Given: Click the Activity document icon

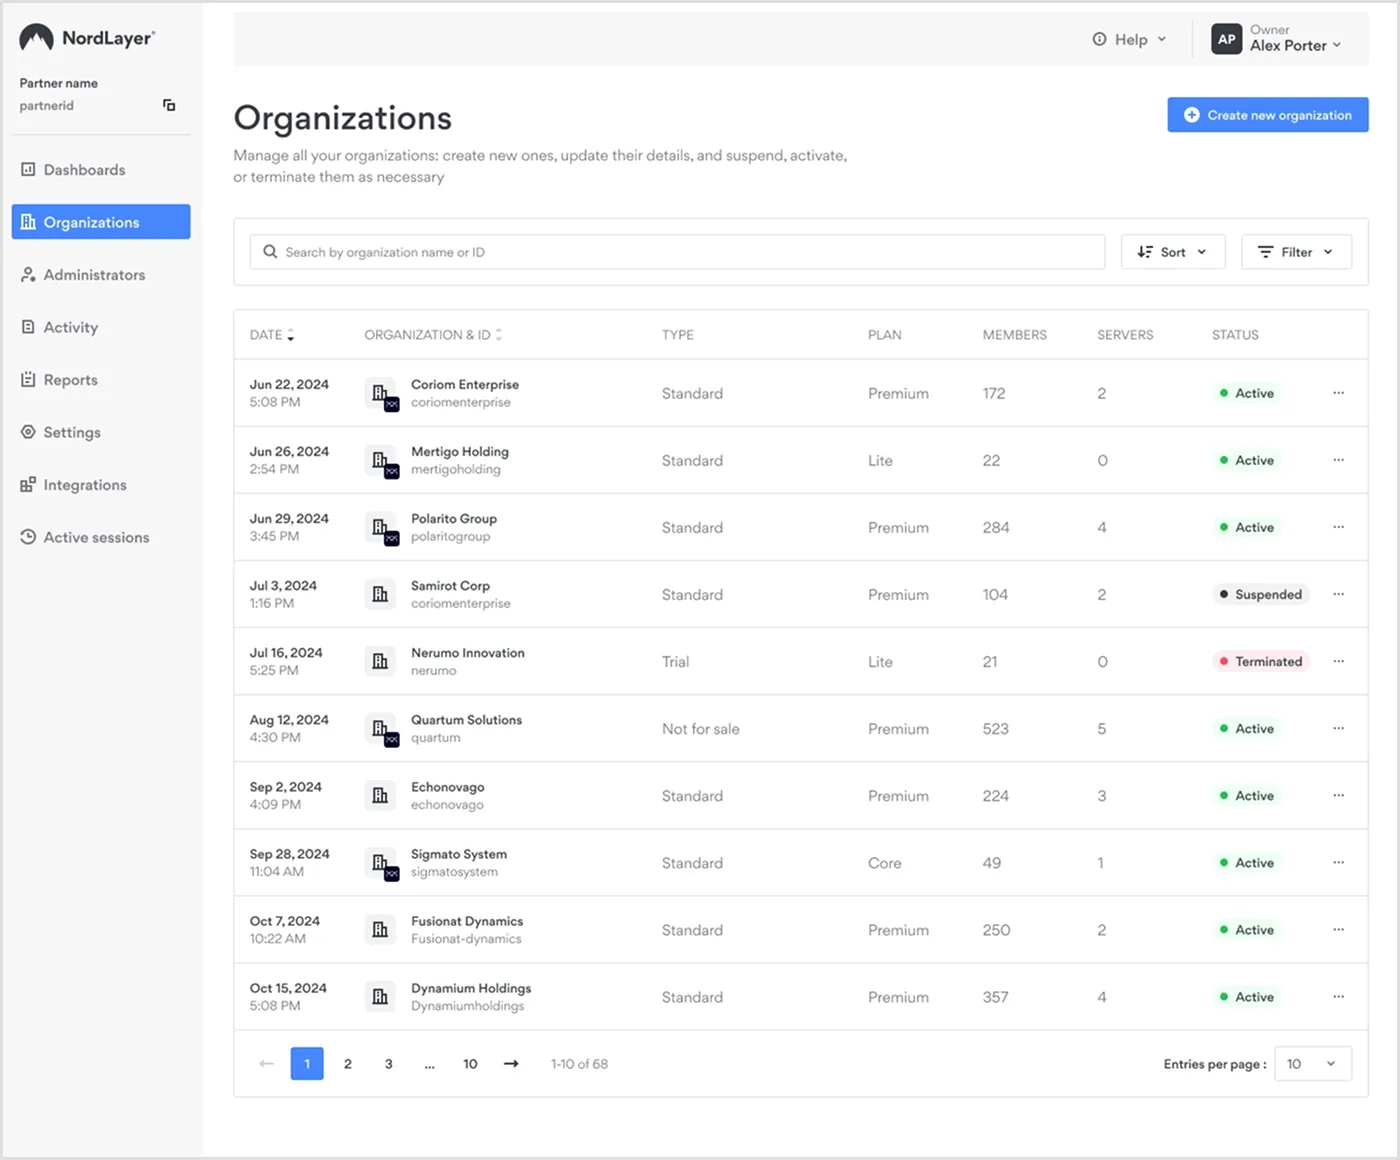Looking at the screenshot, I should click(26, 327).
